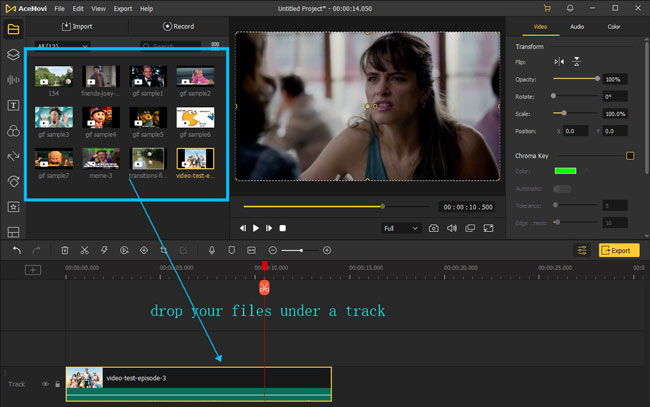650x407 pixels.
Task: Delete selected clip with trash icon
Action: [x=65, y=250]
